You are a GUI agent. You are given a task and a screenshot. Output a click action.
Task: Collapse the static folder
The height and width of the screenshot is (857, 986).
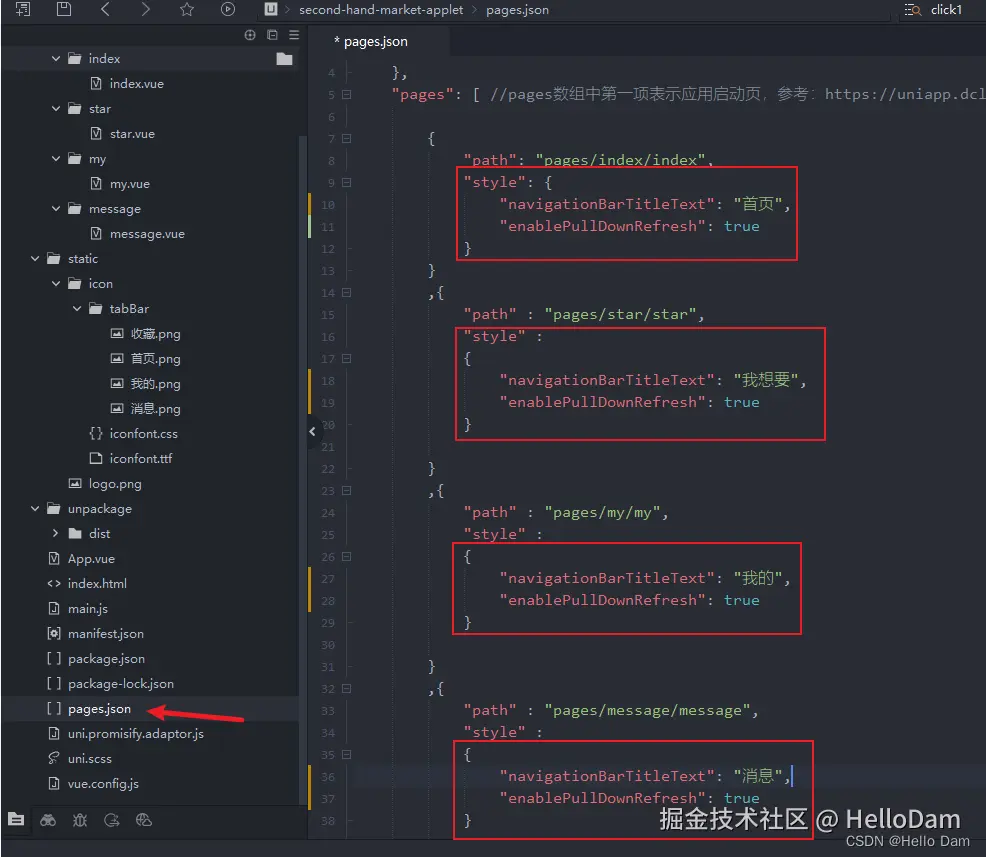point(35,258)
